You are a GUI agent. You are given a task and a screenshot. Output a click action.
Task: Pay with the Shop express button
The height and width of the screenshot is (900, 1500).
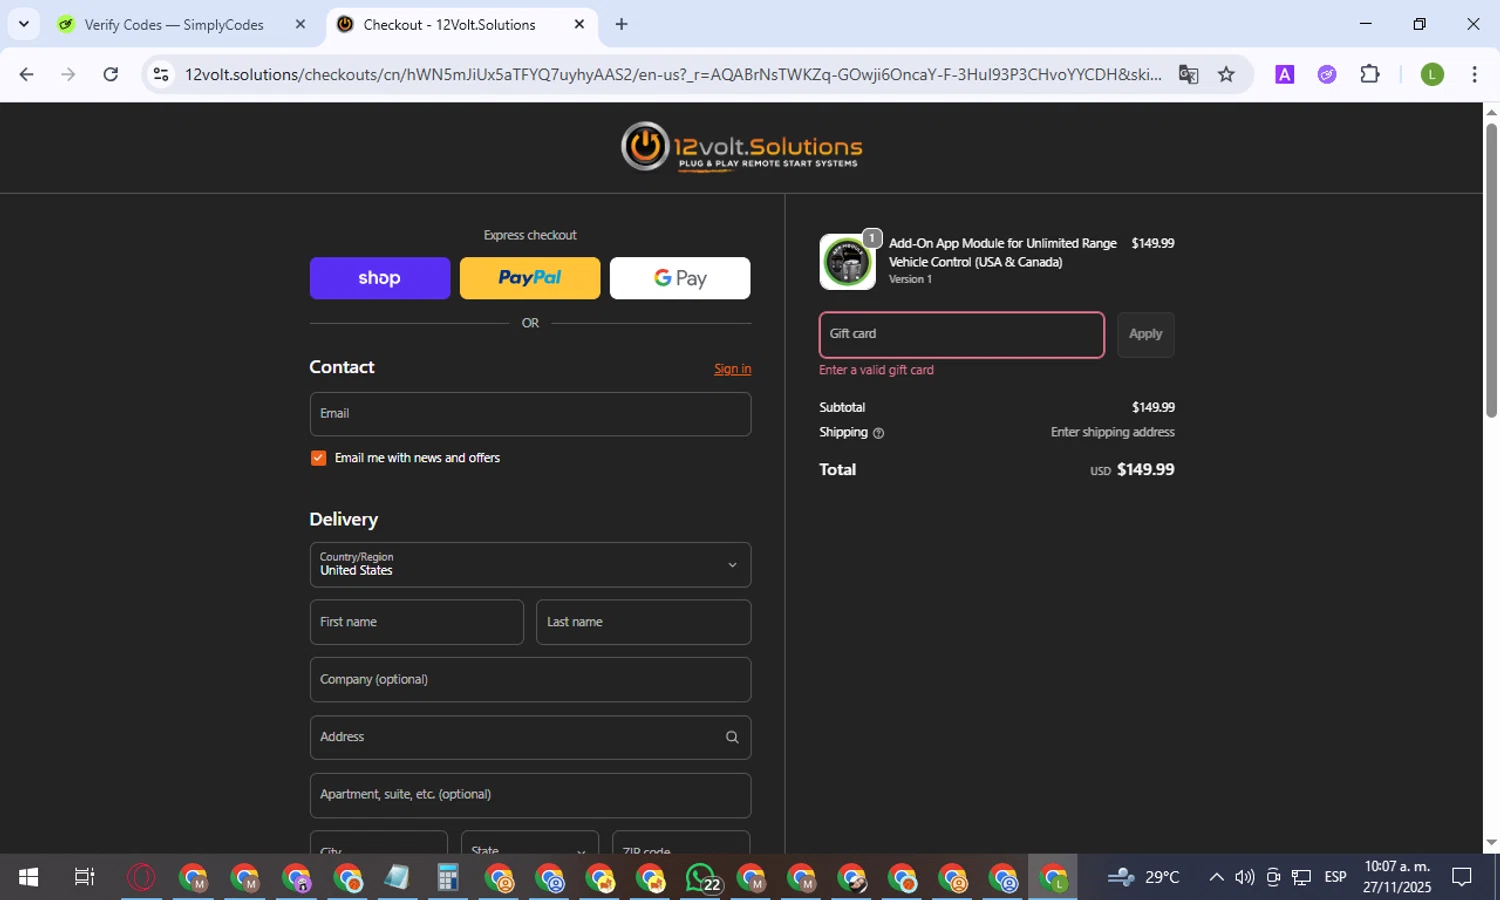click(x=380, y=278)
